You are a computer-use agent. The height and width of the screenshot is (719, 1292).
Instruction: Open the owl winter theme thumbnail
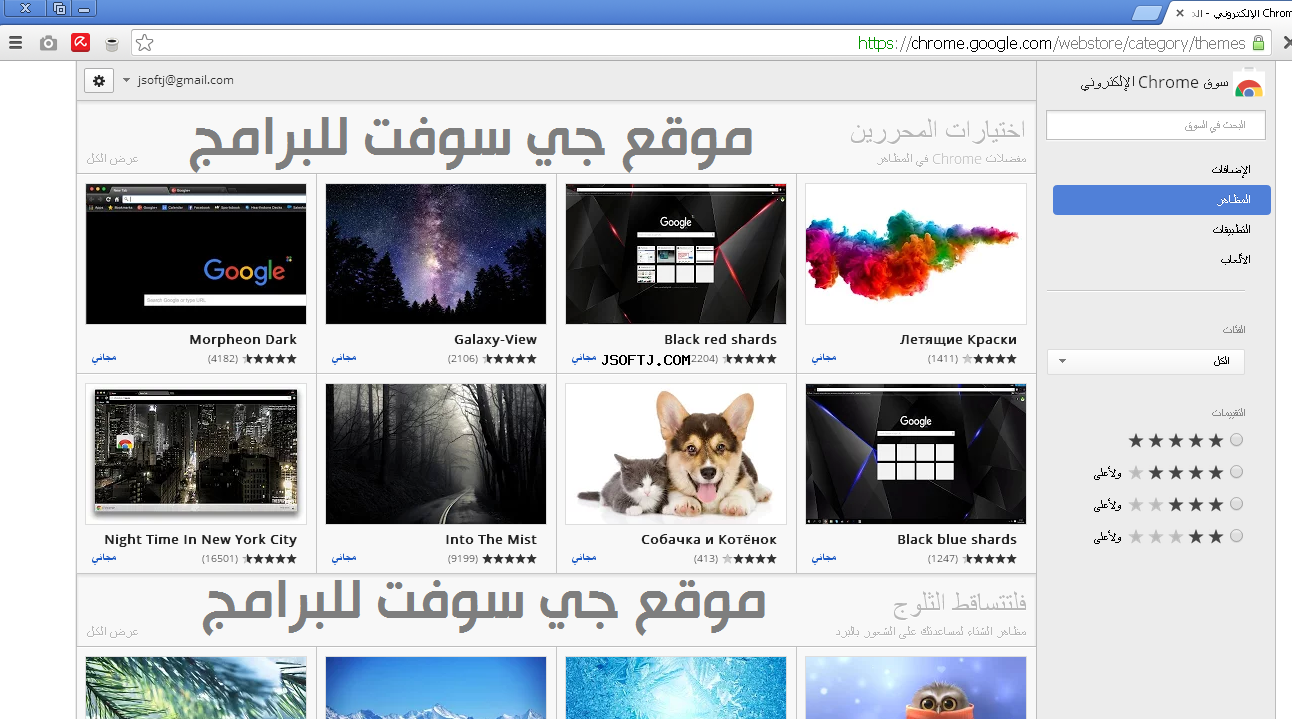coord(916,688)
